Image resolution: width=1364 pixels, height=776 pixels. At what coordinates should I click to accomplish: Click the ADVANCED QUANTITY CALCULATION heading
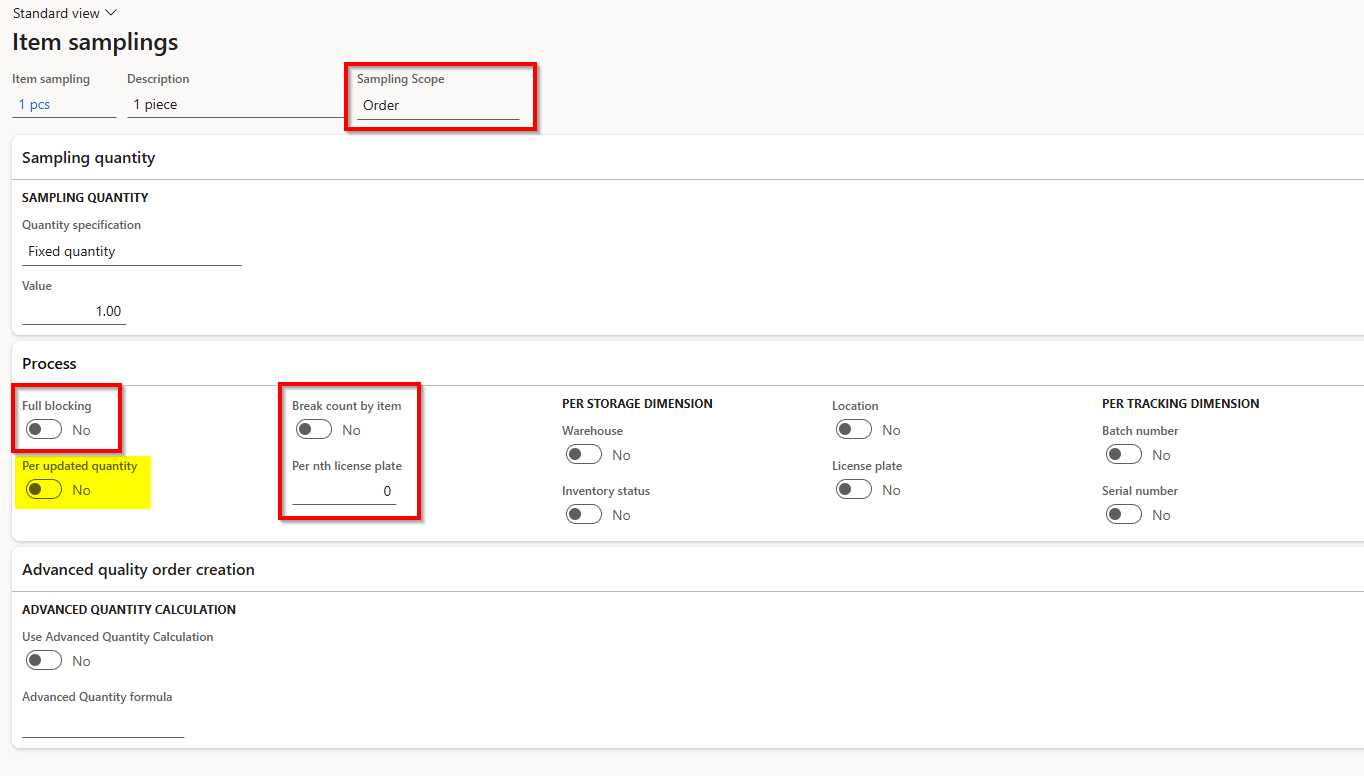tap(129, 610)
